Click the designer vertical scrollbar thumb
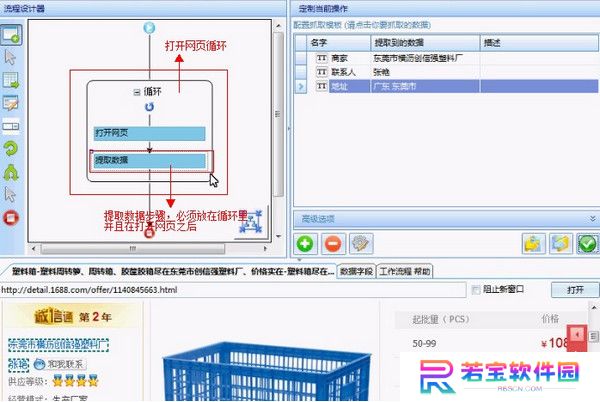This screenshot has width=600, height=402. click(x=278, y=114)
